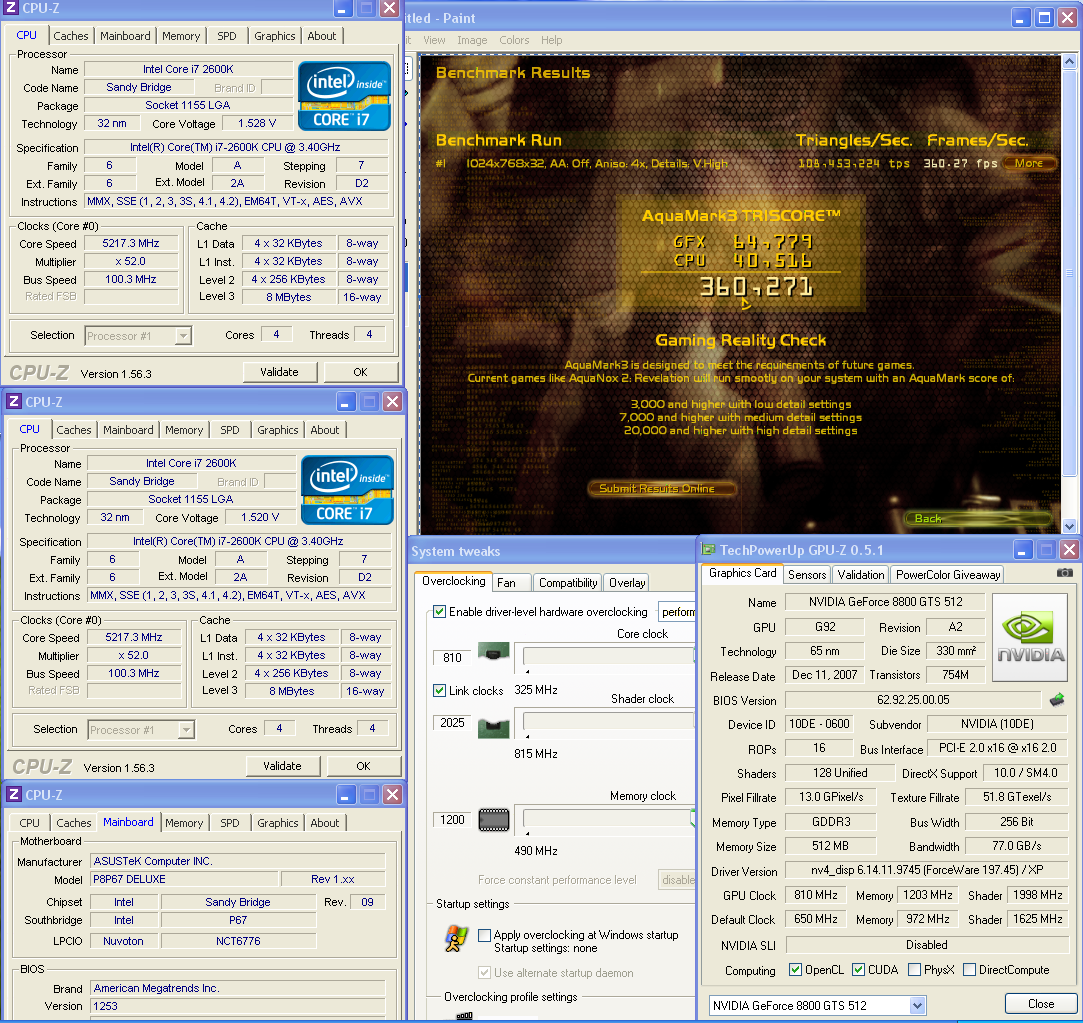Click the top CPU-Z title bar Z icon
Viewport: 1083px width, 1023px height.
pos(11,8)
